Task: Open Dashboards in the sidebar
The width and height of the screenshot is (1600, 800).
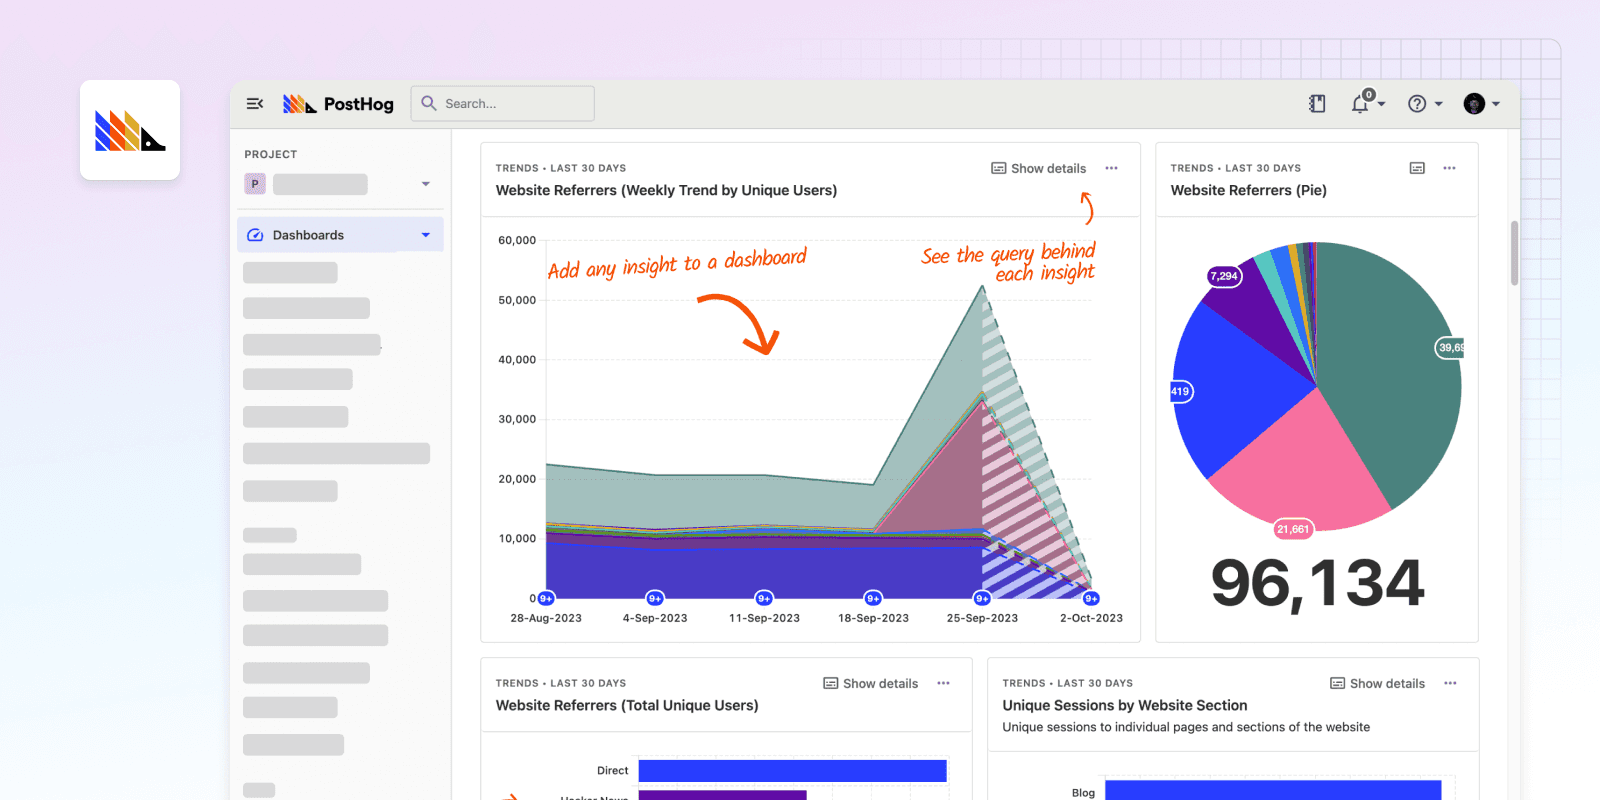Action: (x=340, y=235)
